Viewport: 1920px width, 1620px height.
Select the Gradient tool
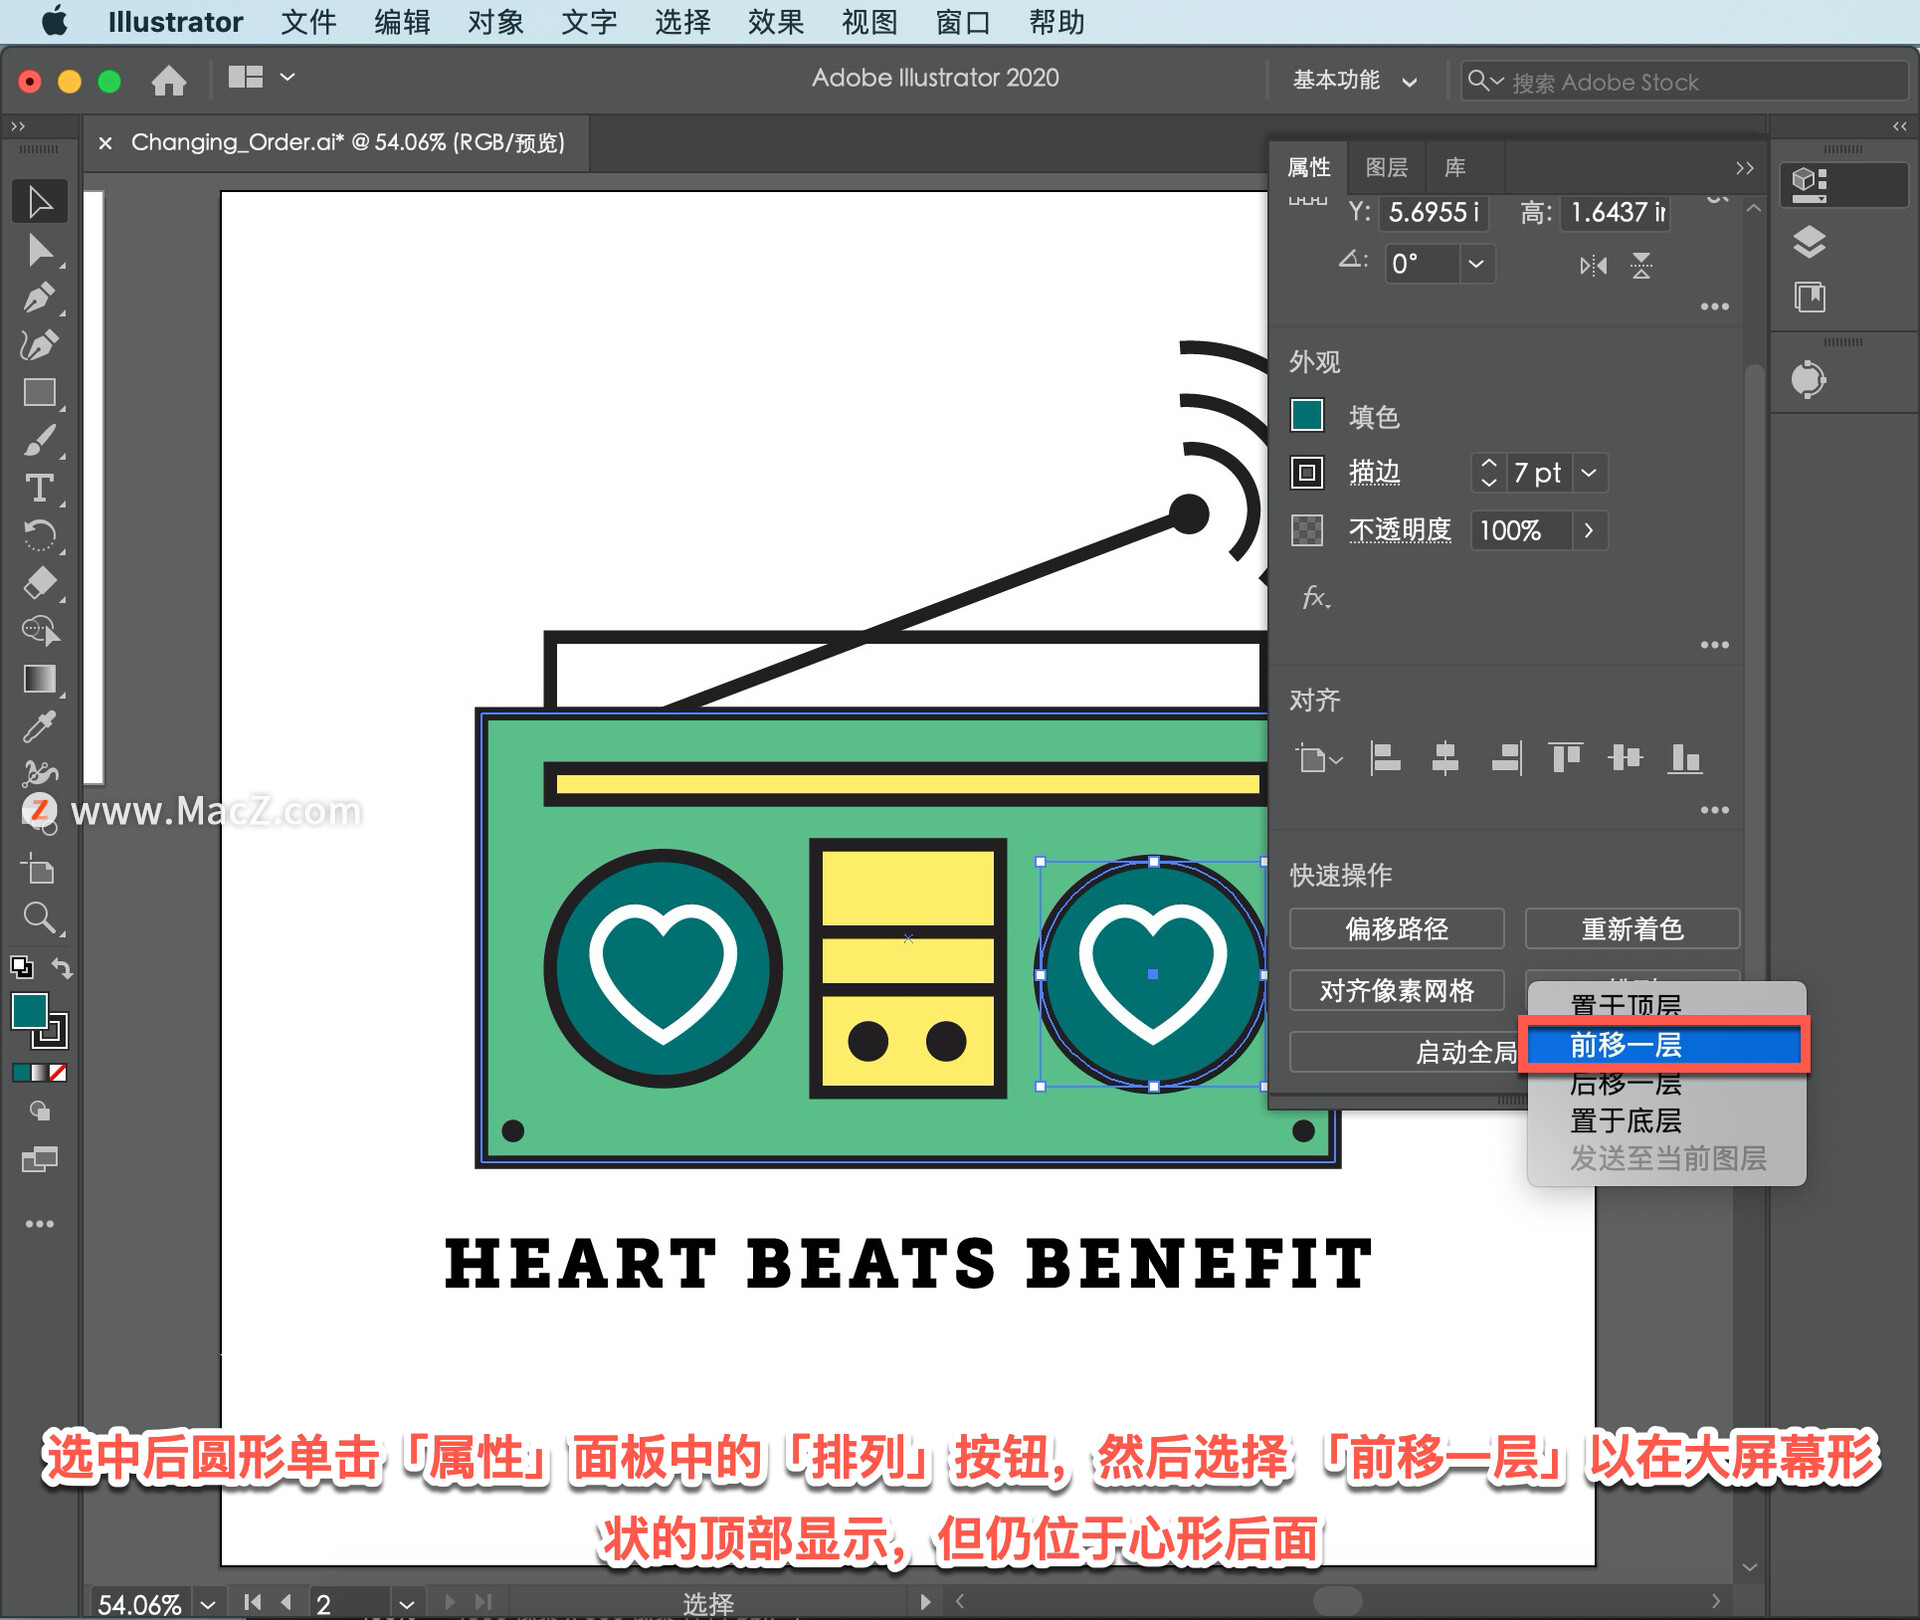pyautogui.click(x=40, y=679)
